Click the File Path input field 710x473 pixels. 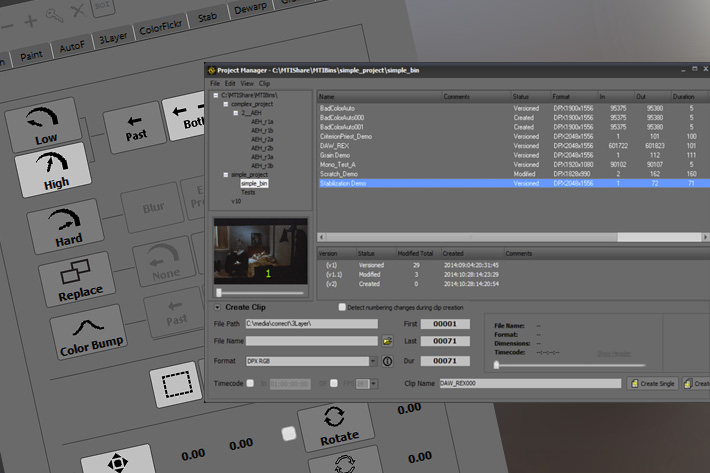[x=312, y=324]
